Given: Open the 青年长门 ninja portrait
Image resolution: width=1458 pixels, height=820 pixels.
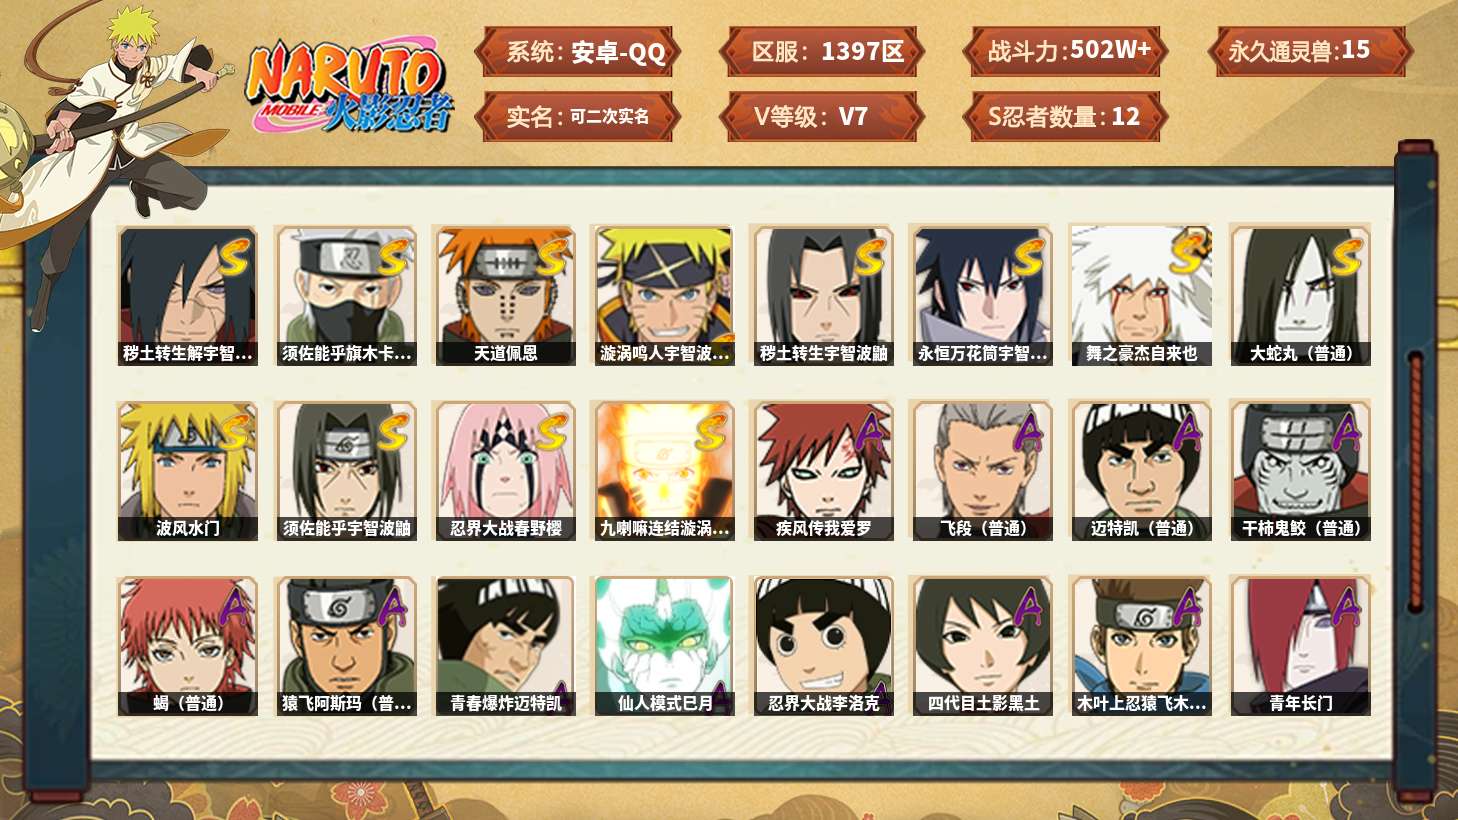Looking at the screenshot, I should pos(1300,646).
